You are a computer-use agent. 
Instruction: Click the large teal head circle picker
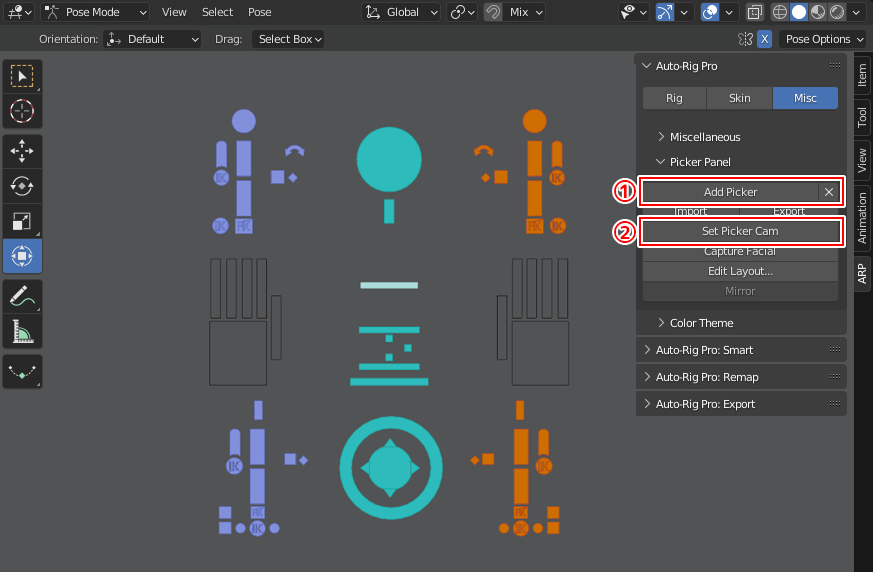coord(389,160)
